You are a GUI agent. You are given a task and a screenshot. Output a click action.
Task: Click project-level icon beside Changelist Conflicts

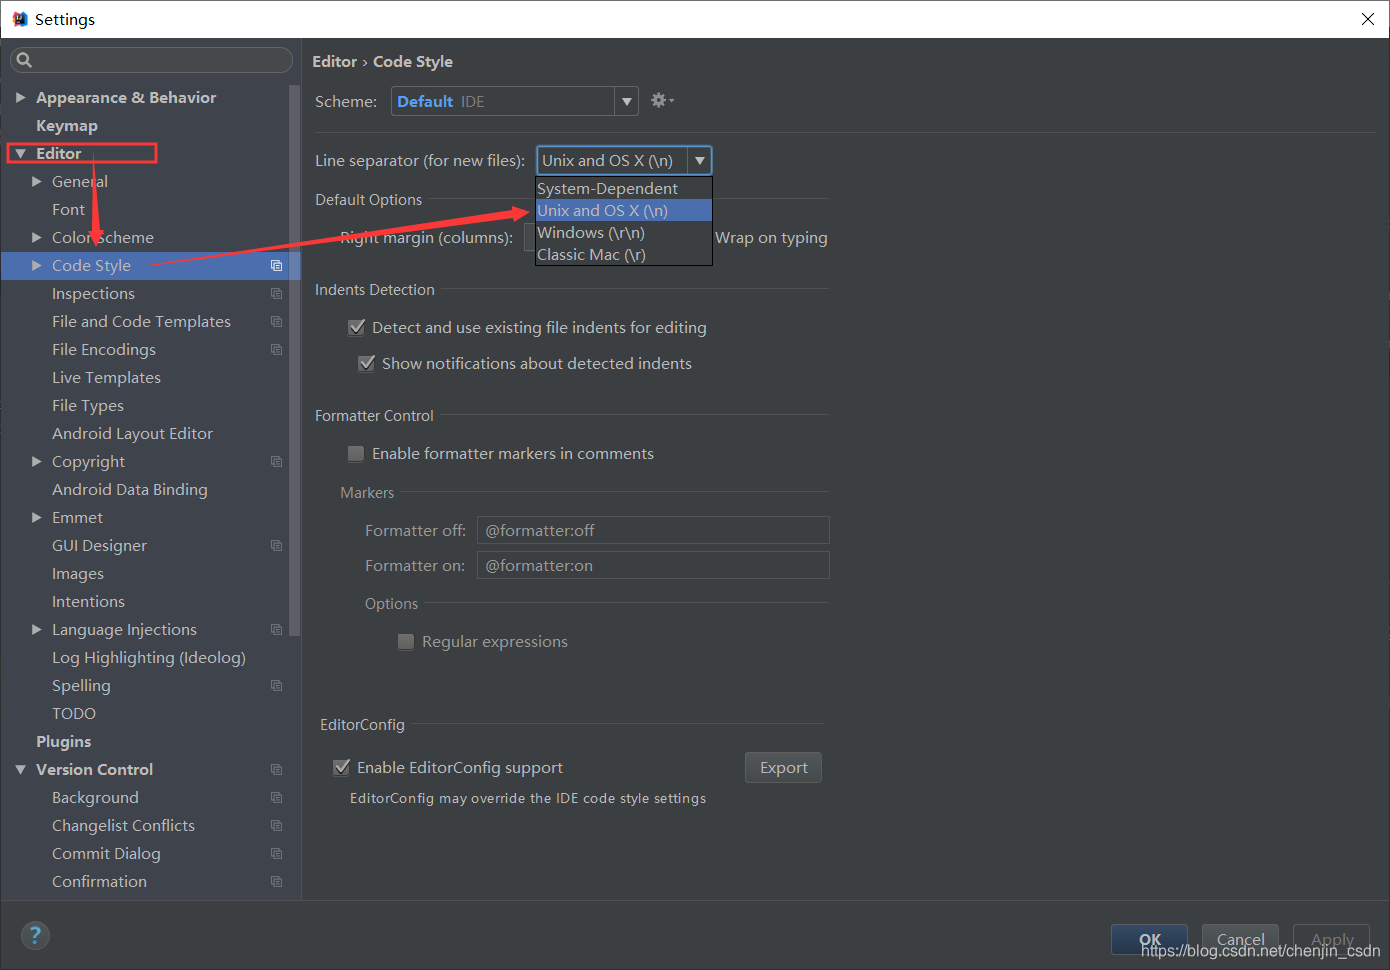277,825
